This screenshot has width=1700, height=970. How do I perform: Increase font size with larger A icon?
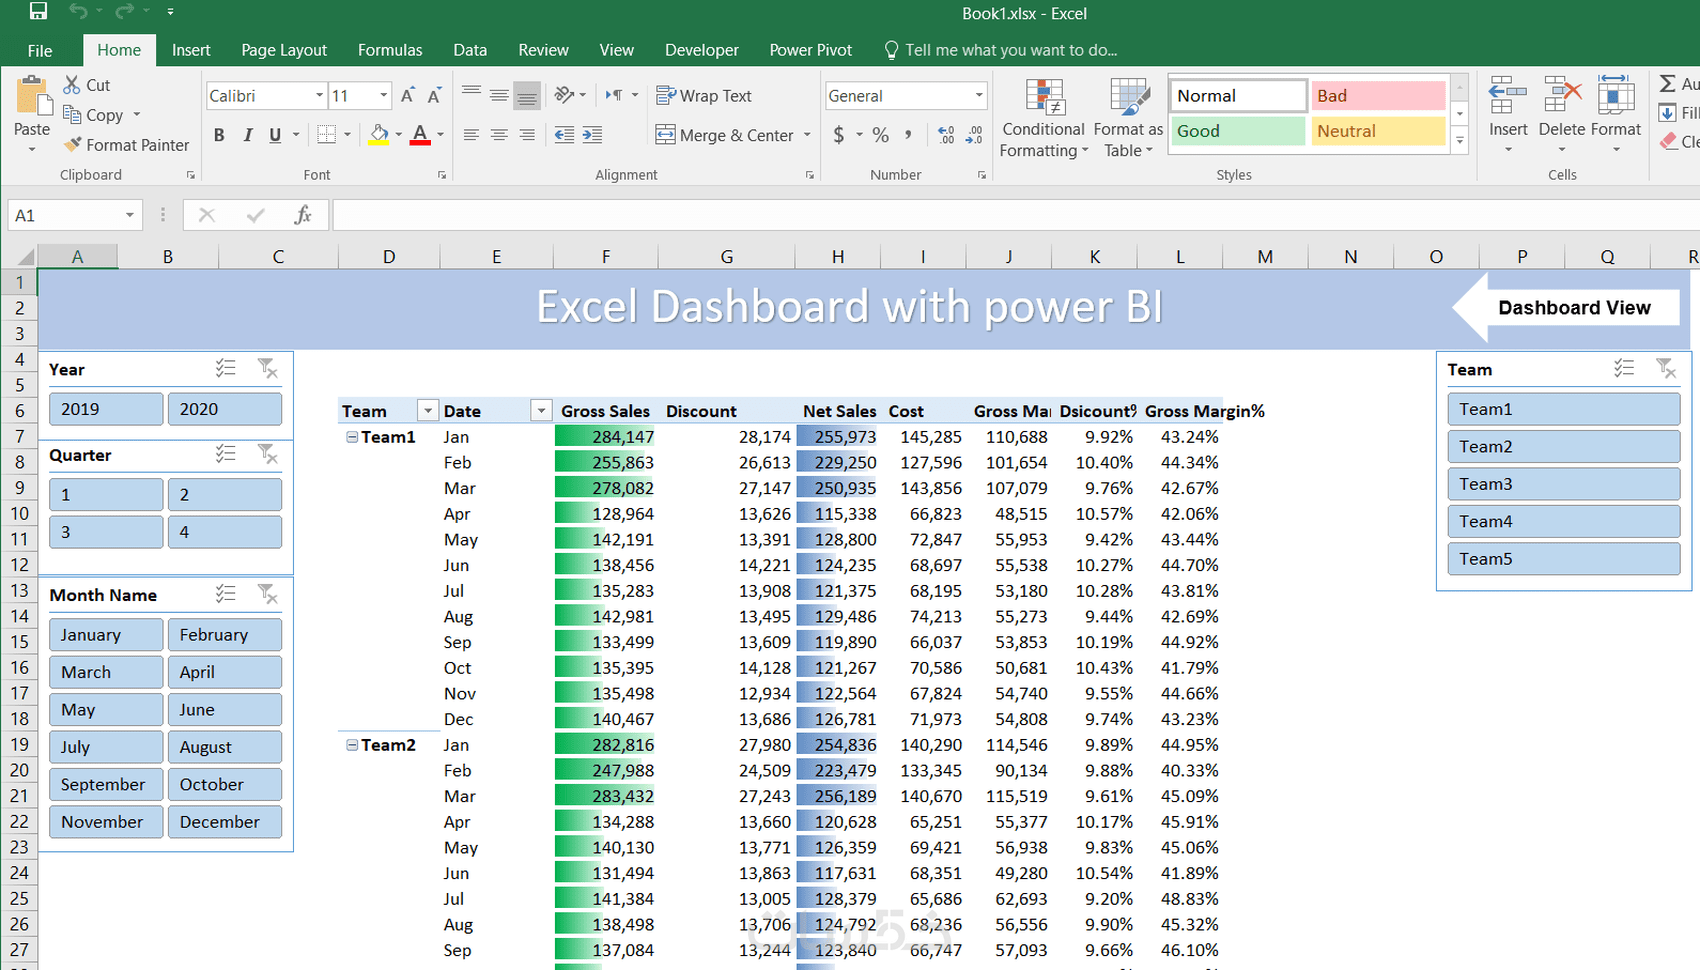pyautogui.click(x=407, y=96)
